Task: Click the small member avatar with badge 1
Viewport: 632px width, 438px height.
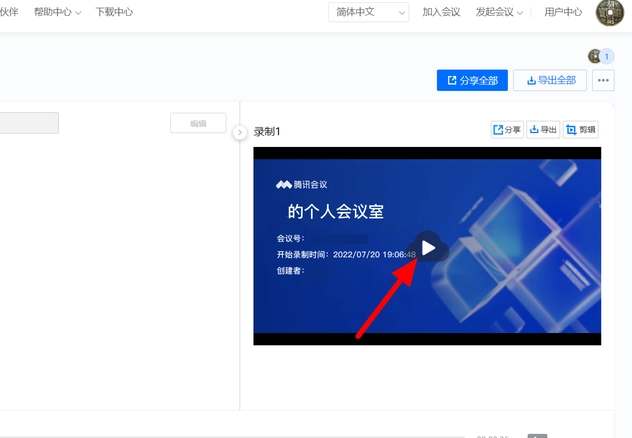Action: click(595, 57)
